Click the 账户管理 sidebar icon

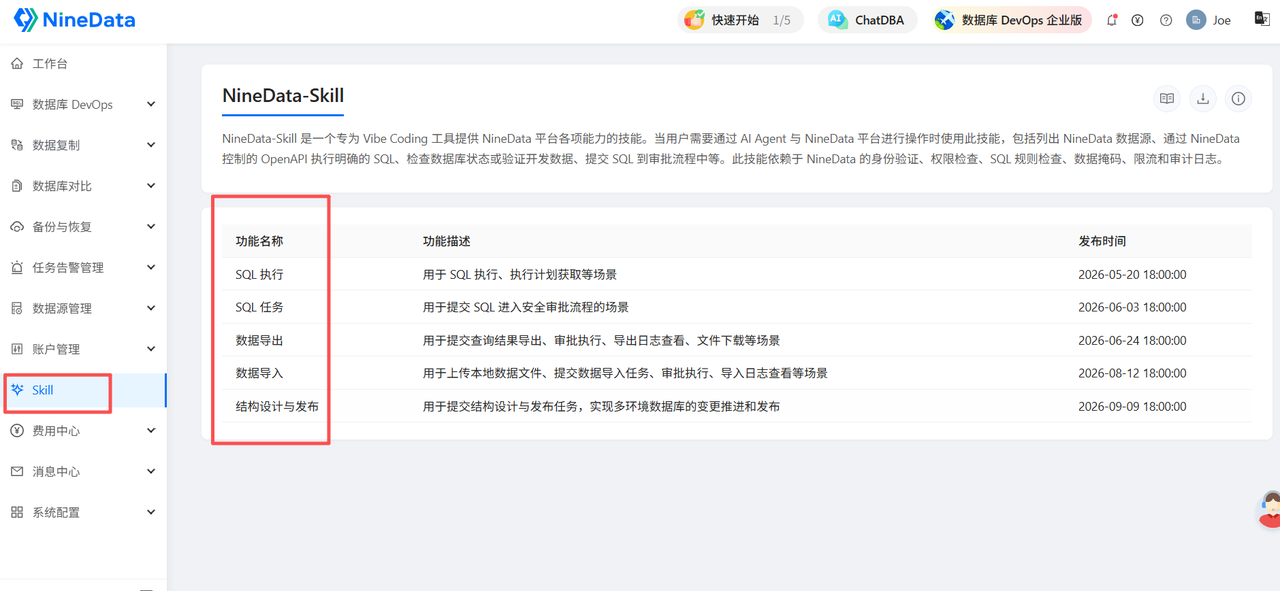click(17, 349)
